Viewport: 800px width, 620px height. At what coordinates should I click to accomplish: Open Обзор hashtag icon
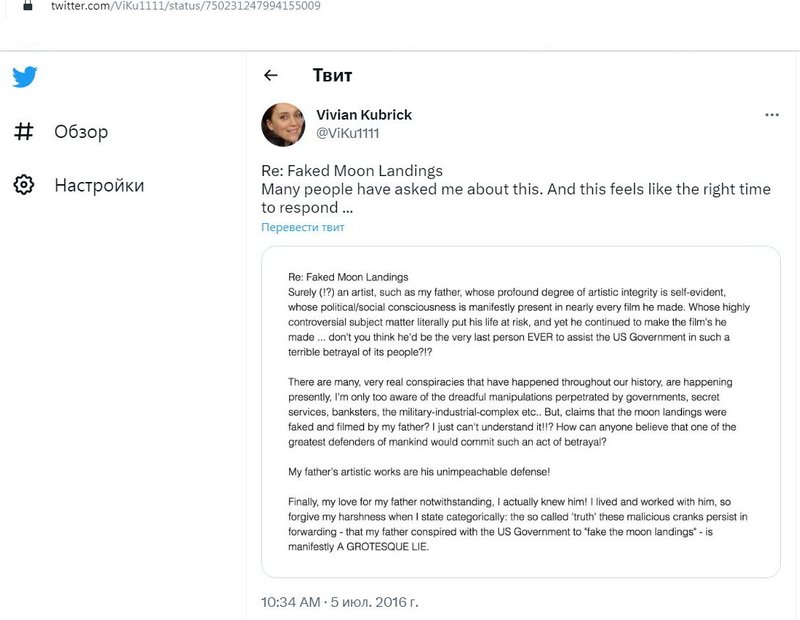tap(23, 131)
